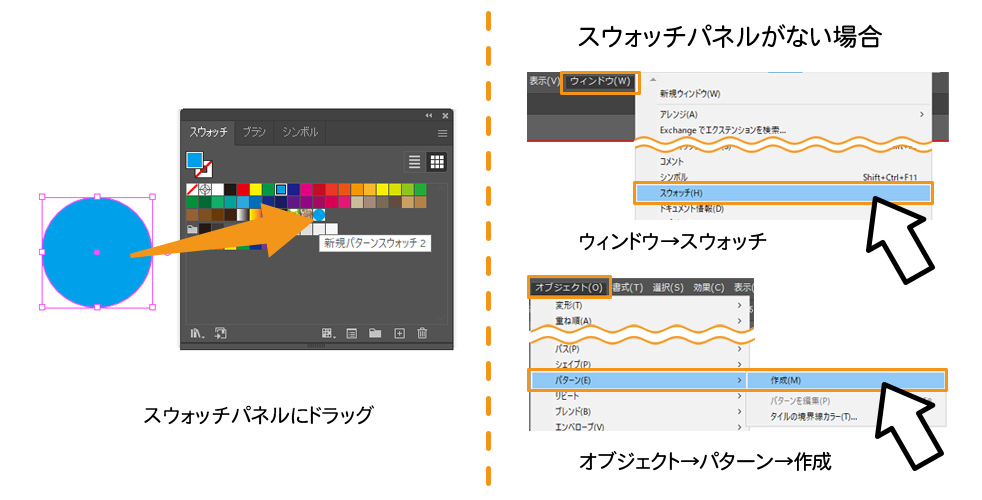Viewport: 982px width, 500px height.
Task: Switch swatches to list view
Action: tap(415, 162)
